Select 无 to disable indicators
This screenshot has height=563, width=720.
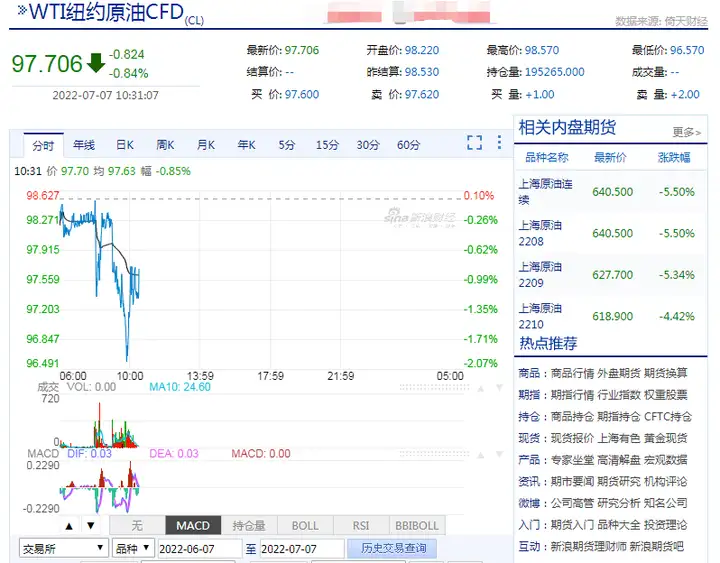(x=137, y=525)
